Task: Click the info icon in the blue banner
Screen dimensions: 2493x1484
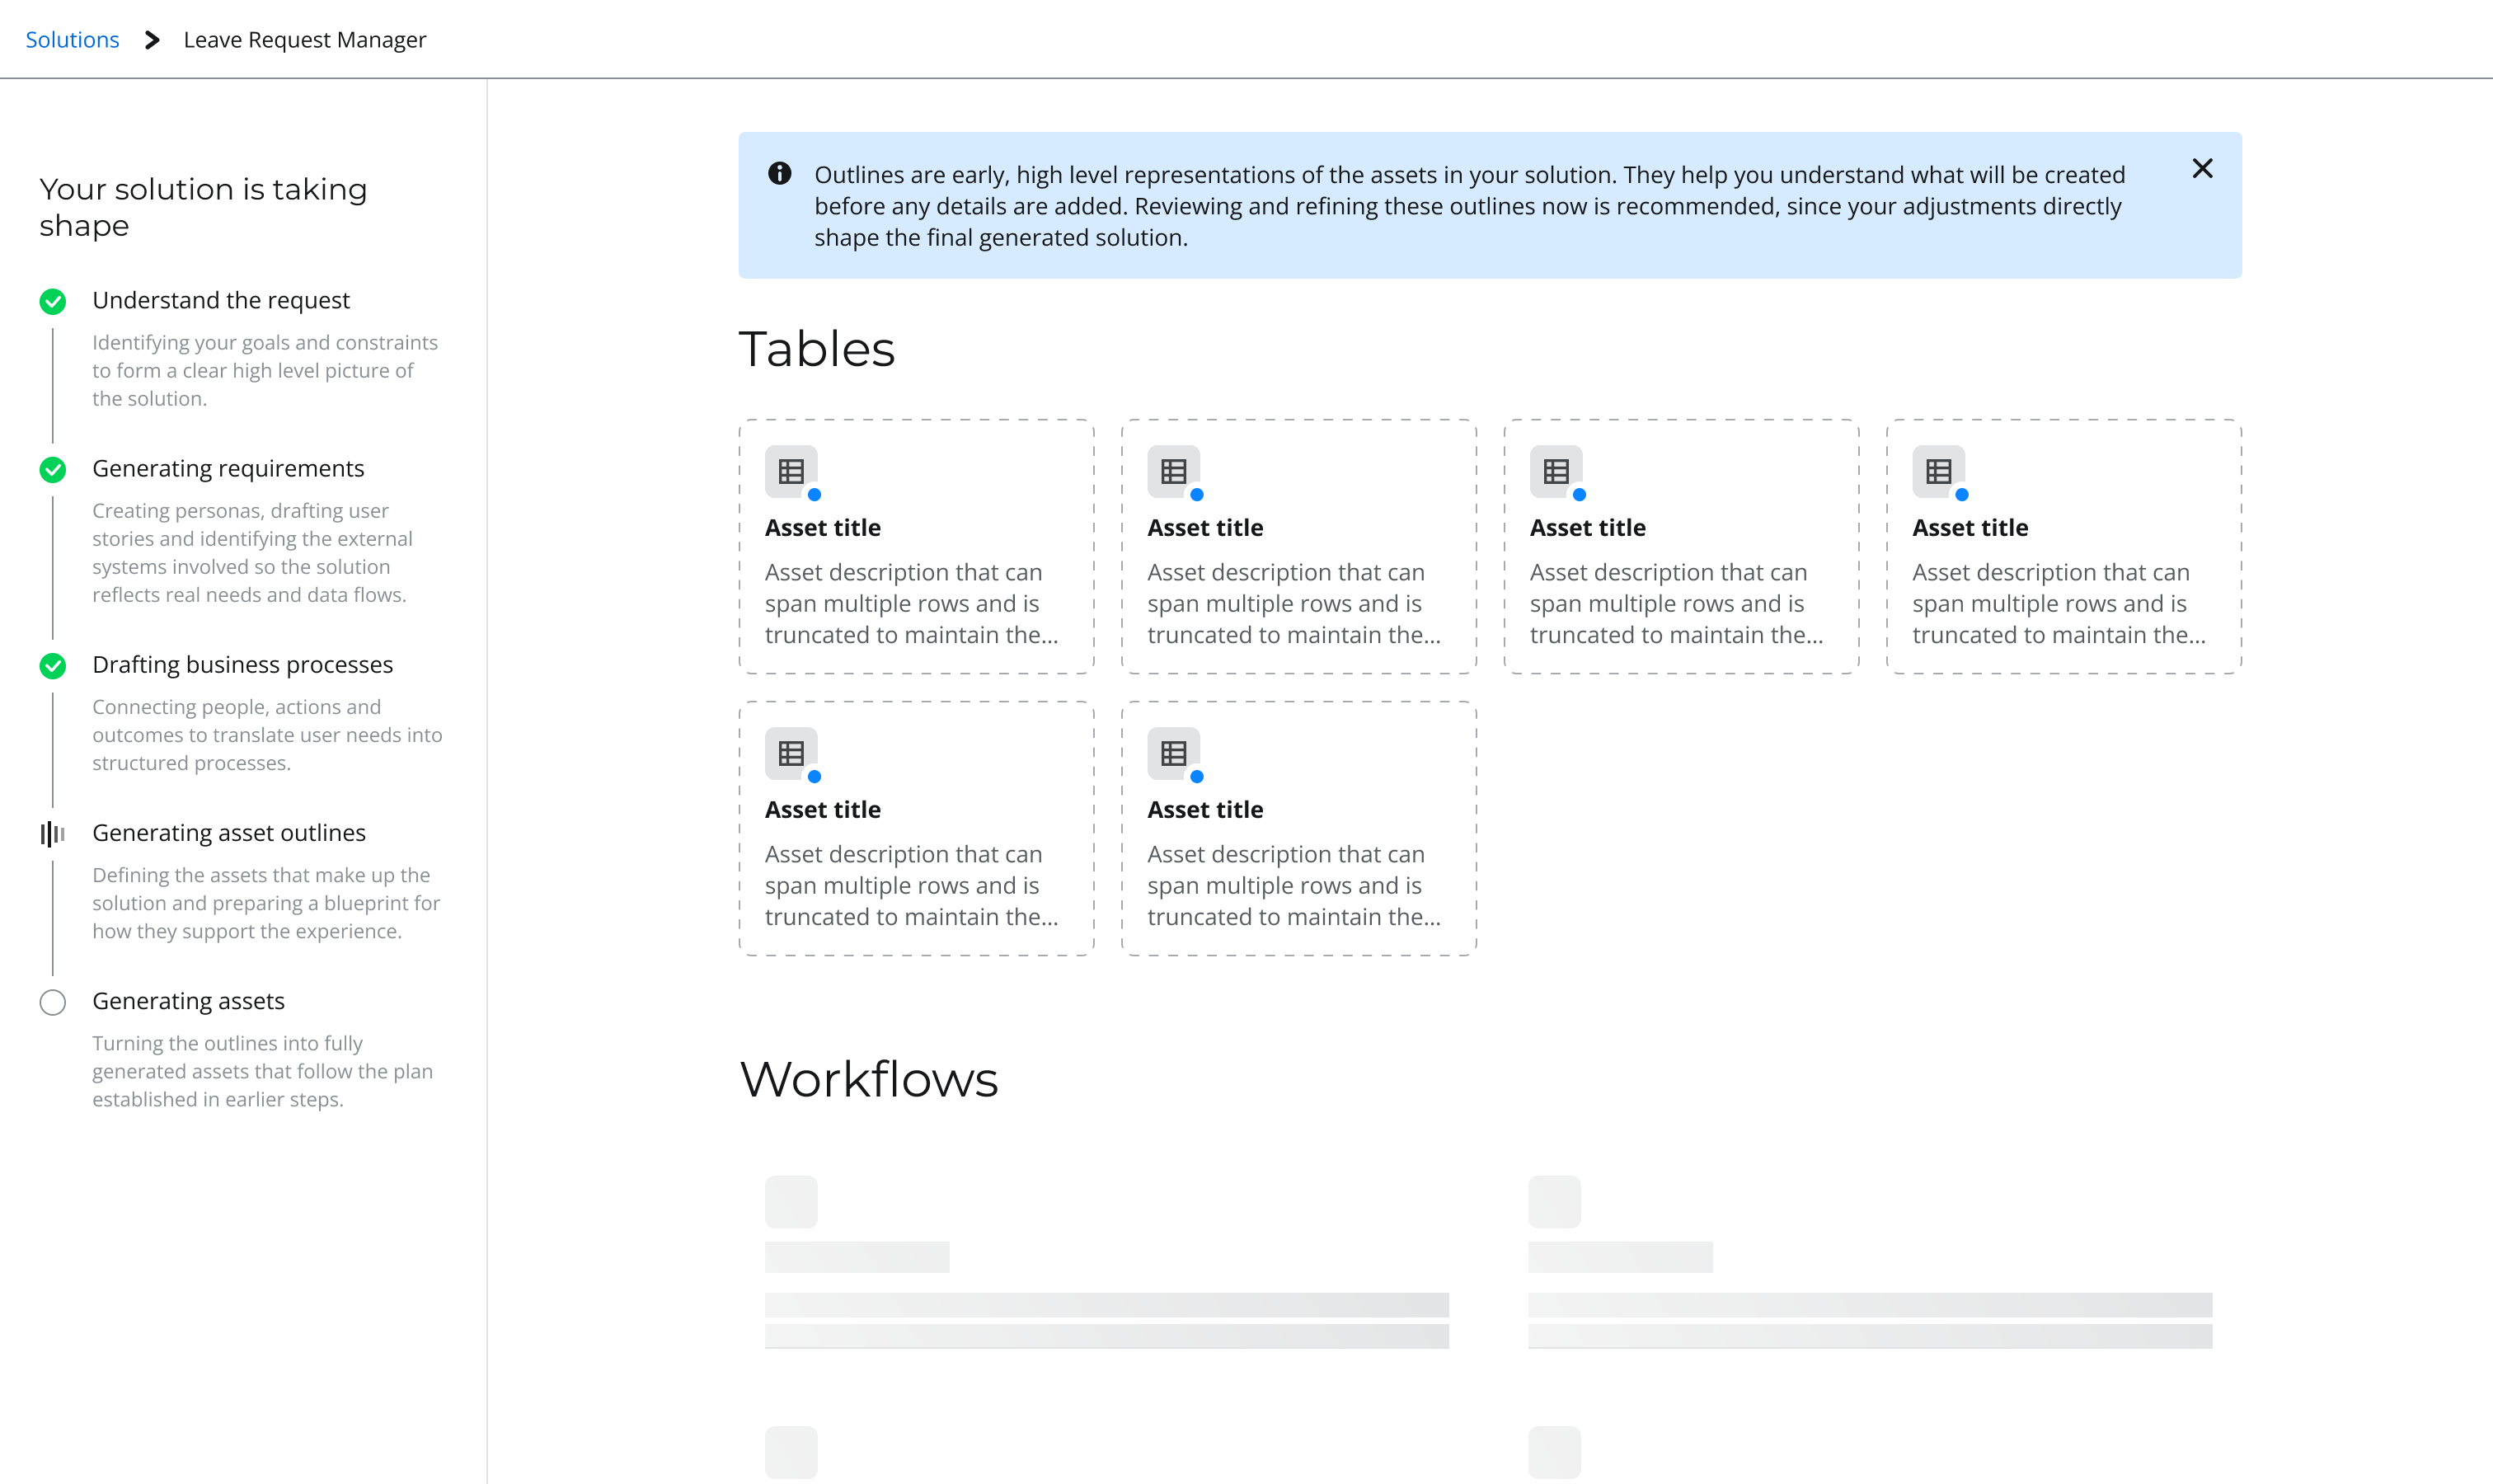Action: (780, 174)
